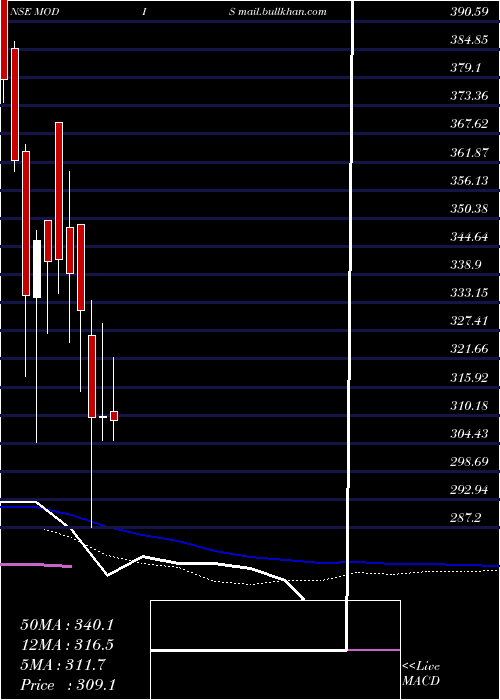Click the 373.36 price axis label
Viewport: 500px width, 700px height.
click(x=469, y=96)
